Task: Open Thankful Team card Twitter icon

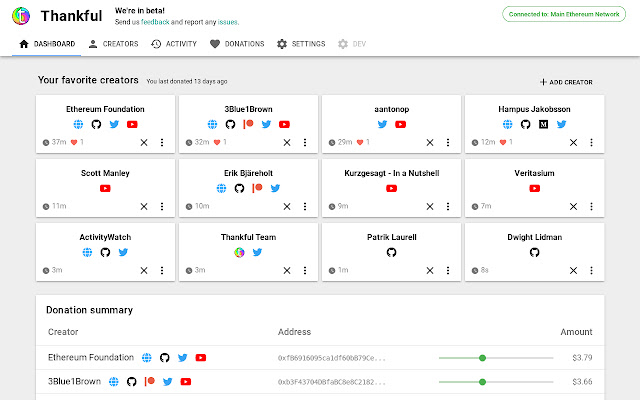Action: (x=257, y=252)
